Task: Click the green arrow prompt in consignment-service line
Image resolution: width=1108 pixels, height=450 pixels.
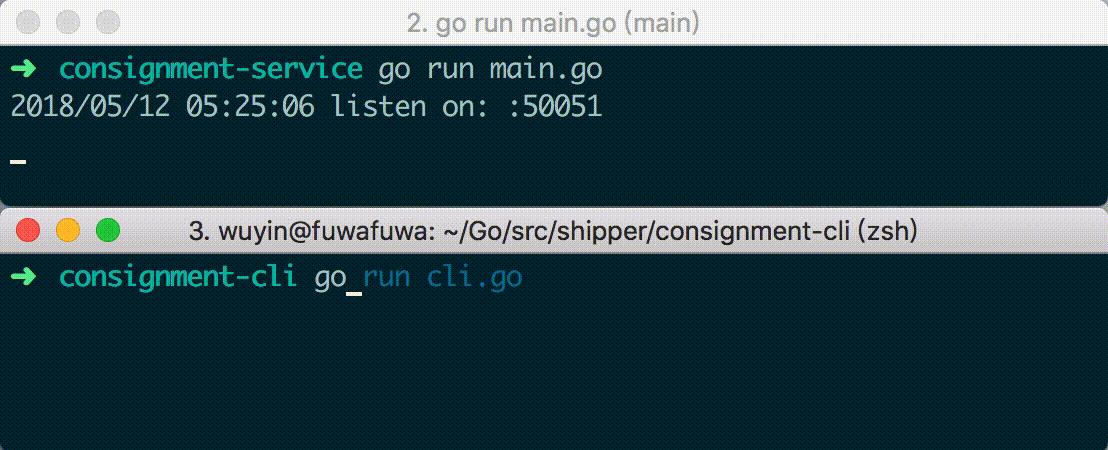Action: 24,69
